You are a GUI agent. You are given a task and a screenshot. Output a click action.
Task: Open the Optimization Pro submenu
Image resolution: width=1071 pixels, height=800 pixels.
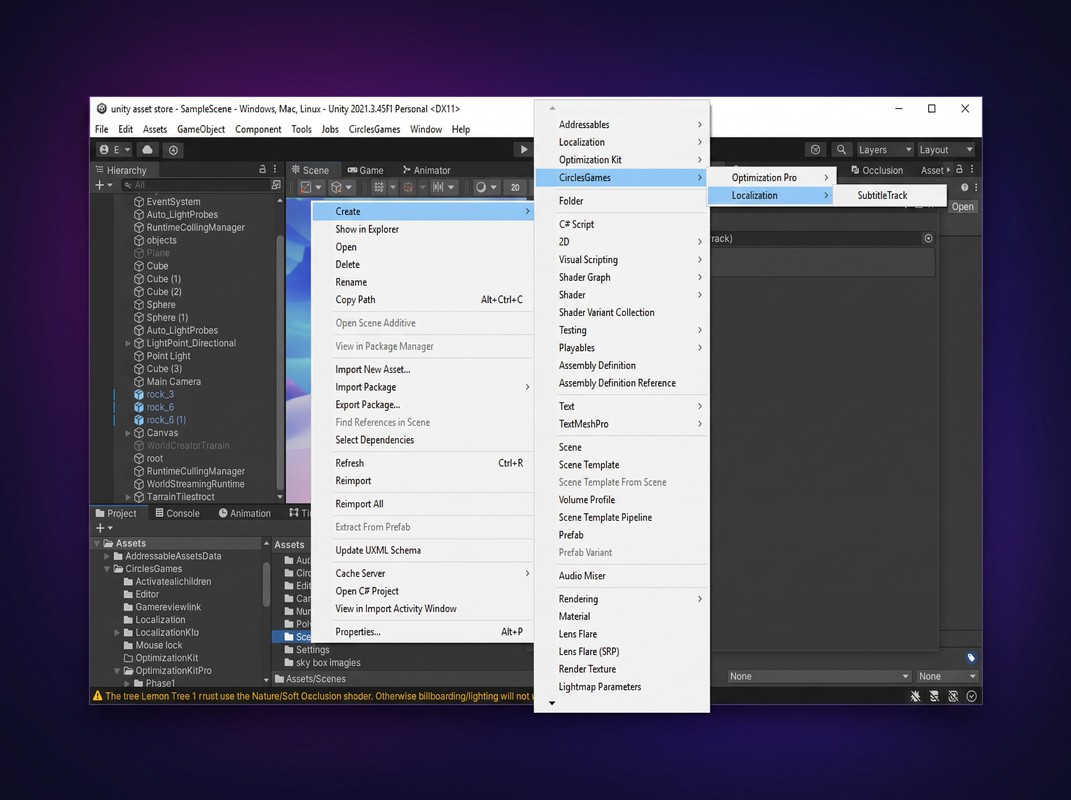[770, 178]
